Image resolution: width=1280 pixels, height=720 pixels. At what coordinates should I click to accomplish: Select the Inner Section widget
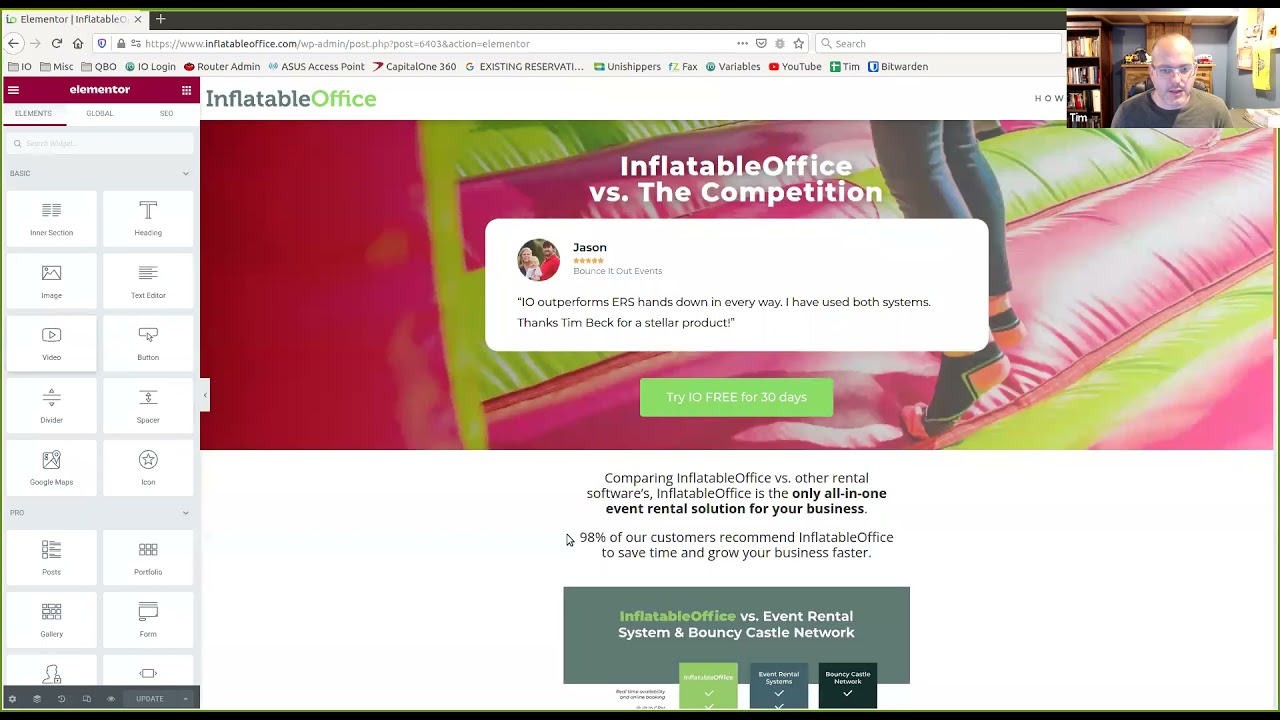pos(51,219)
